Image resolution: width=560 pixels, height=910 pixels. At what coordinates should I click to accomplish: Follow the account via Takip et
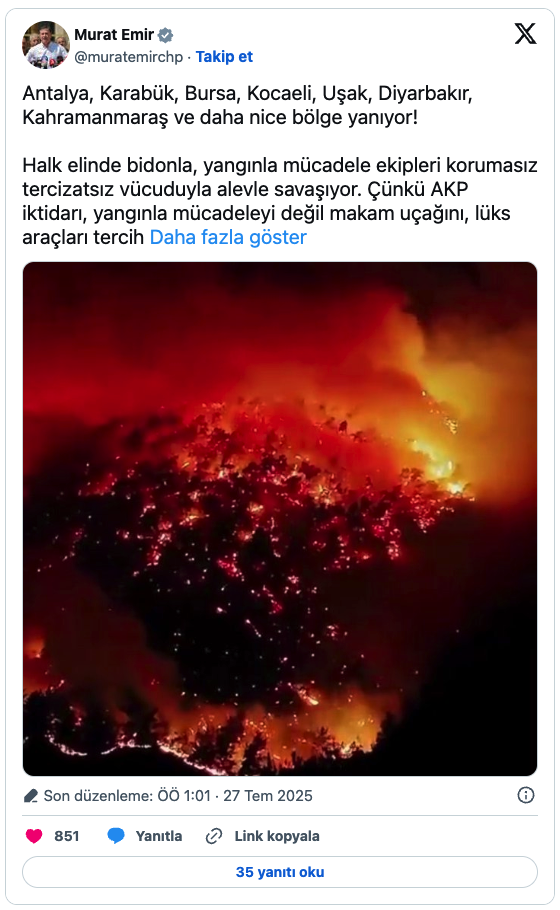pyautogui.click(x=224, y=57)
